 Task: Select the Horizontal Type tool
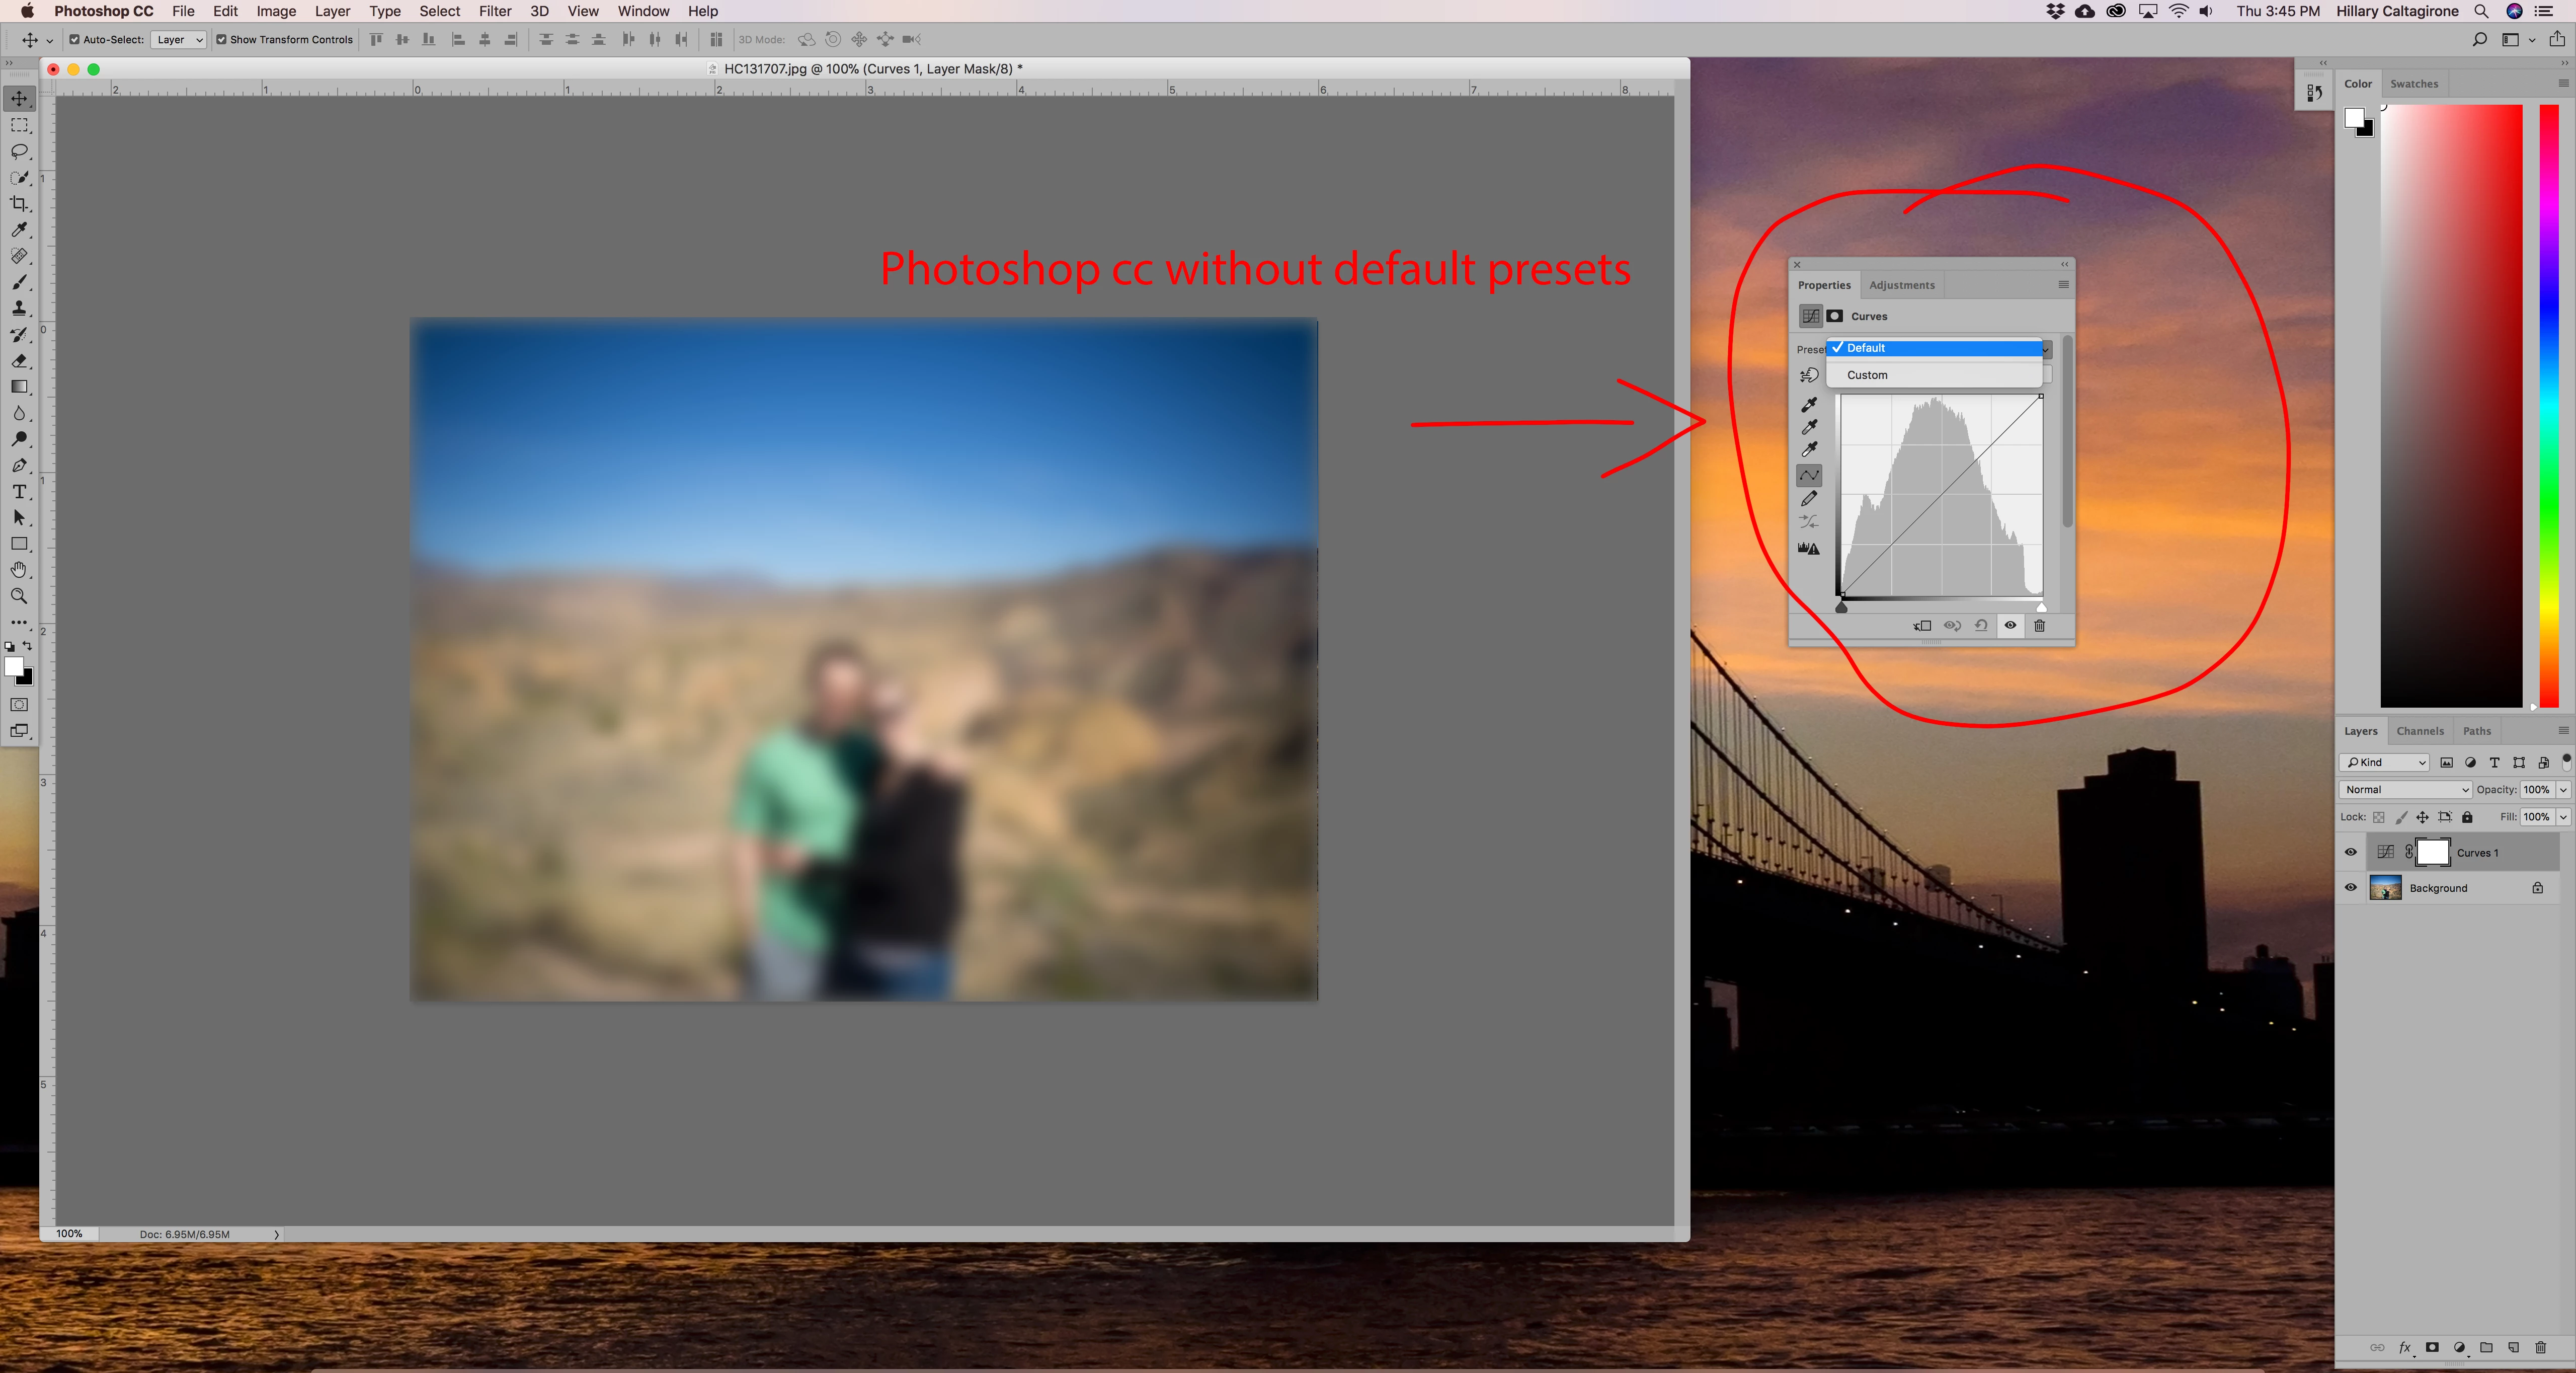click(x=19, y=492)
